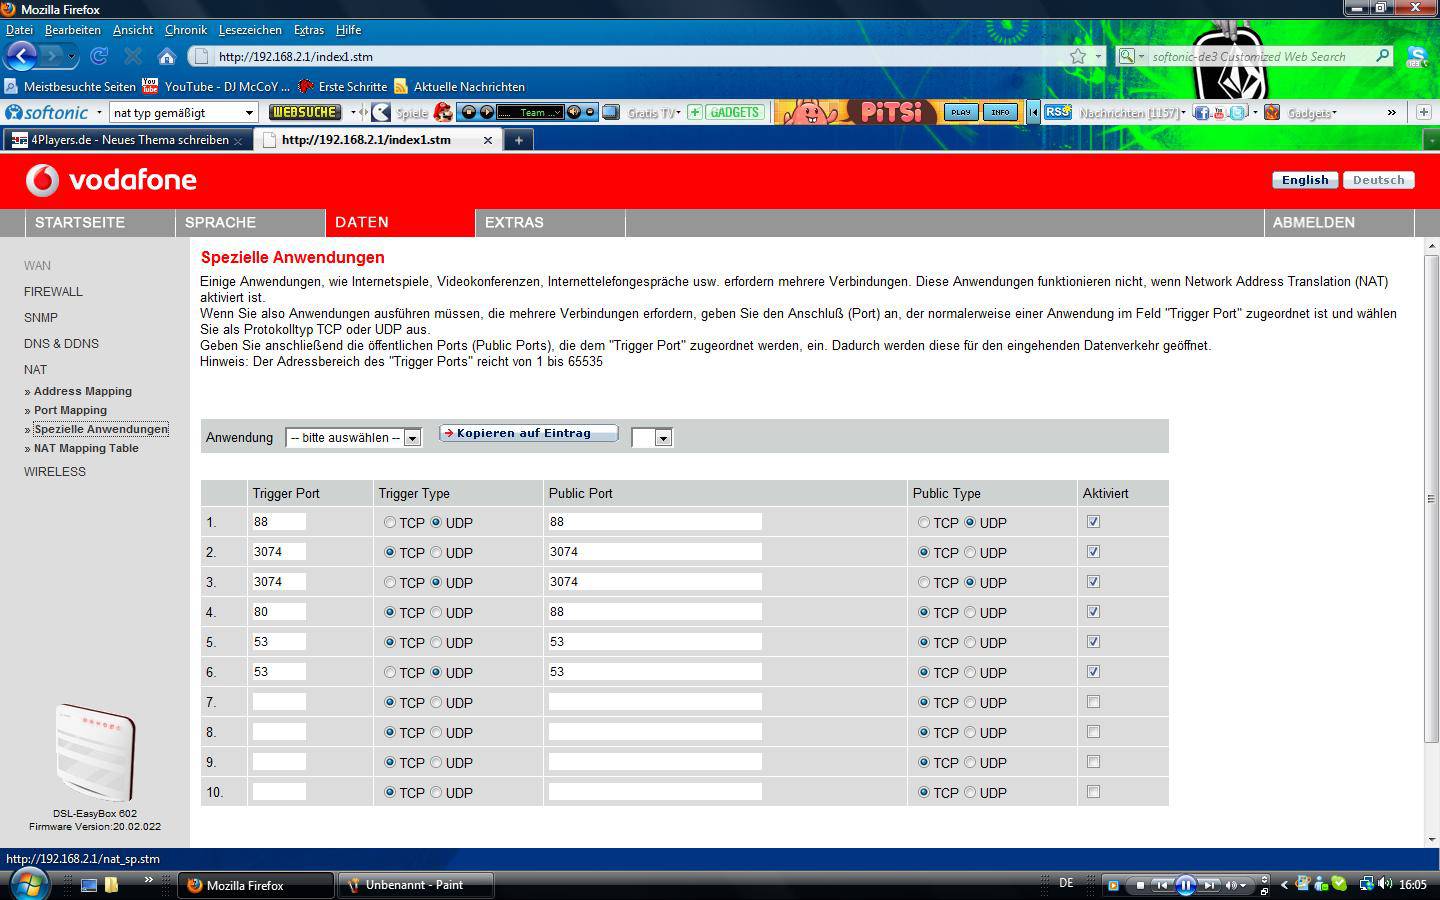
Task: Open the Anwendung 'bitte auswählen' dropdown
Action: tap(353, 438)
